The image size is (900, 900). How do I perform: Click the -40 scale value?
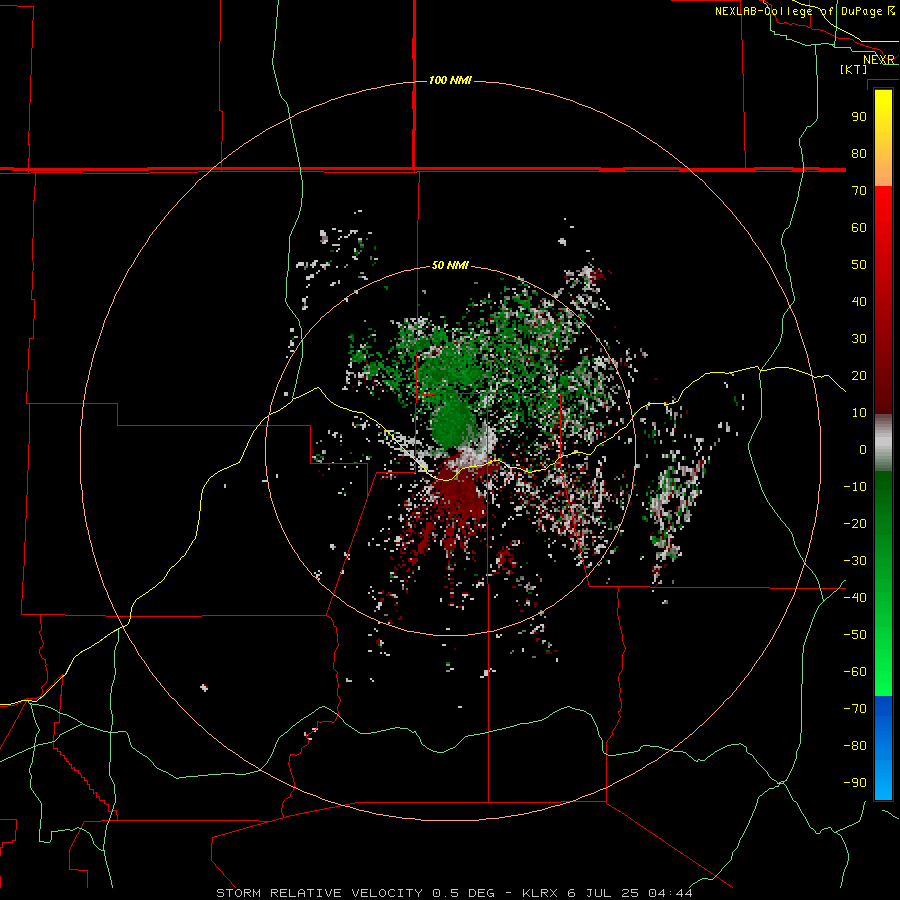click(855, 598)
